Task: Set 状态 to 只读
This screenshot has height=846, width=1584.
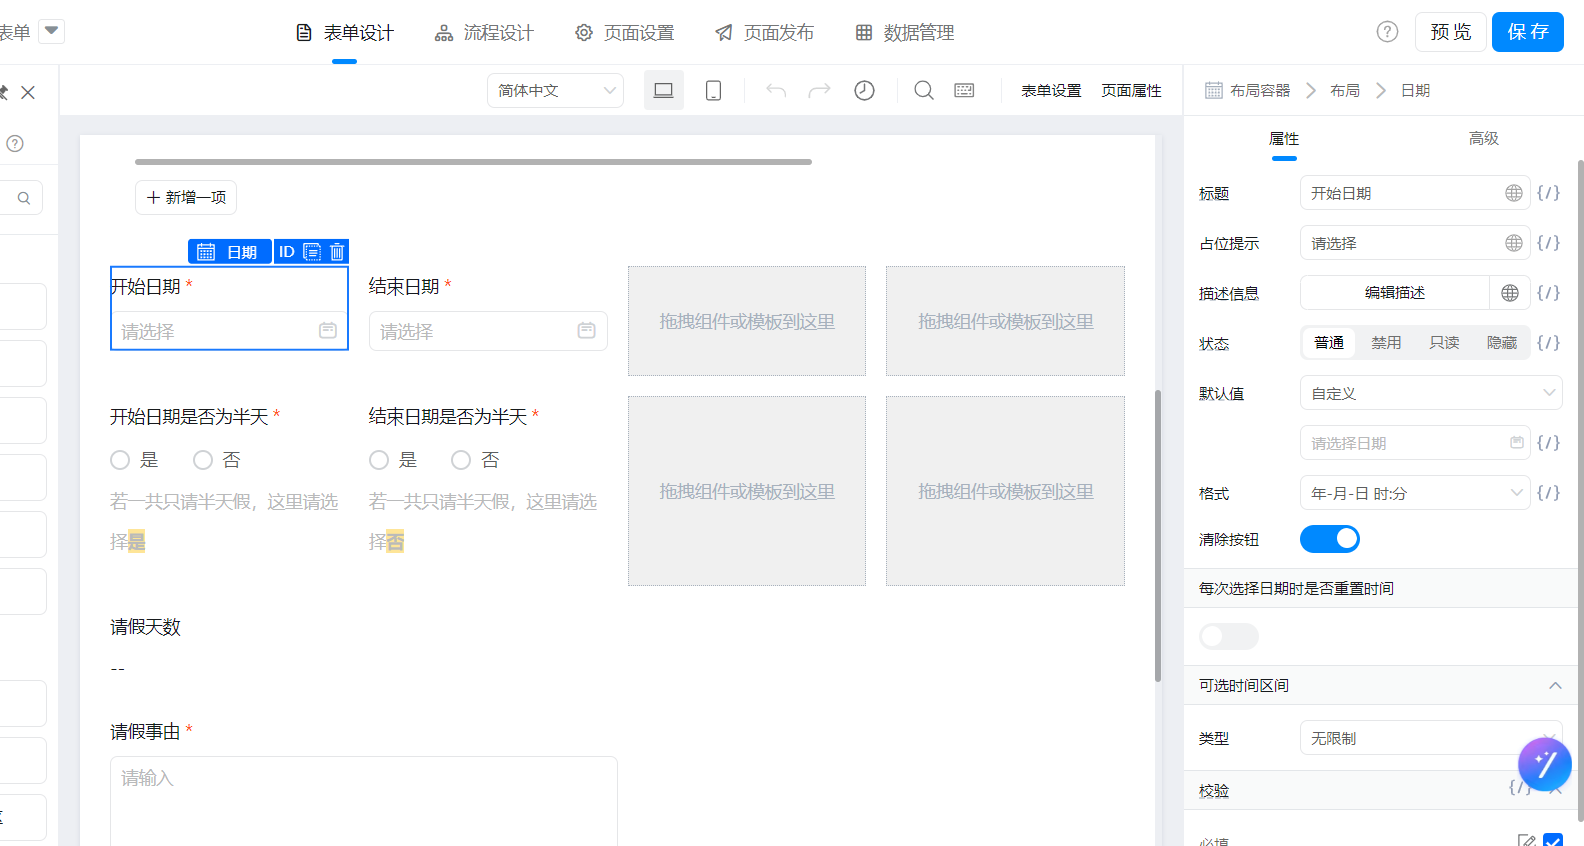Action: coord(1444,343)
